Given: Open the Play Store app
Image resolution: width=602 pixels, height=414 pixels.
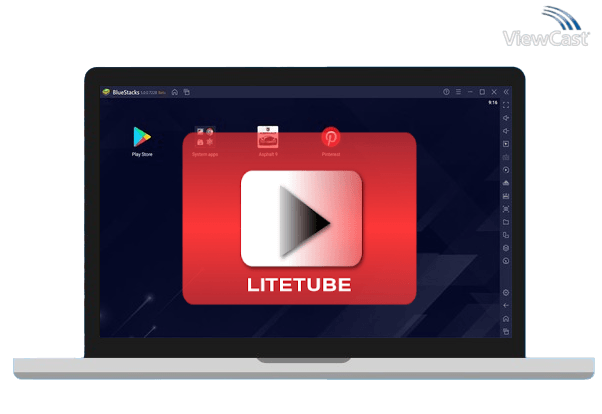Looking at the screenshot, I should 142,141.
